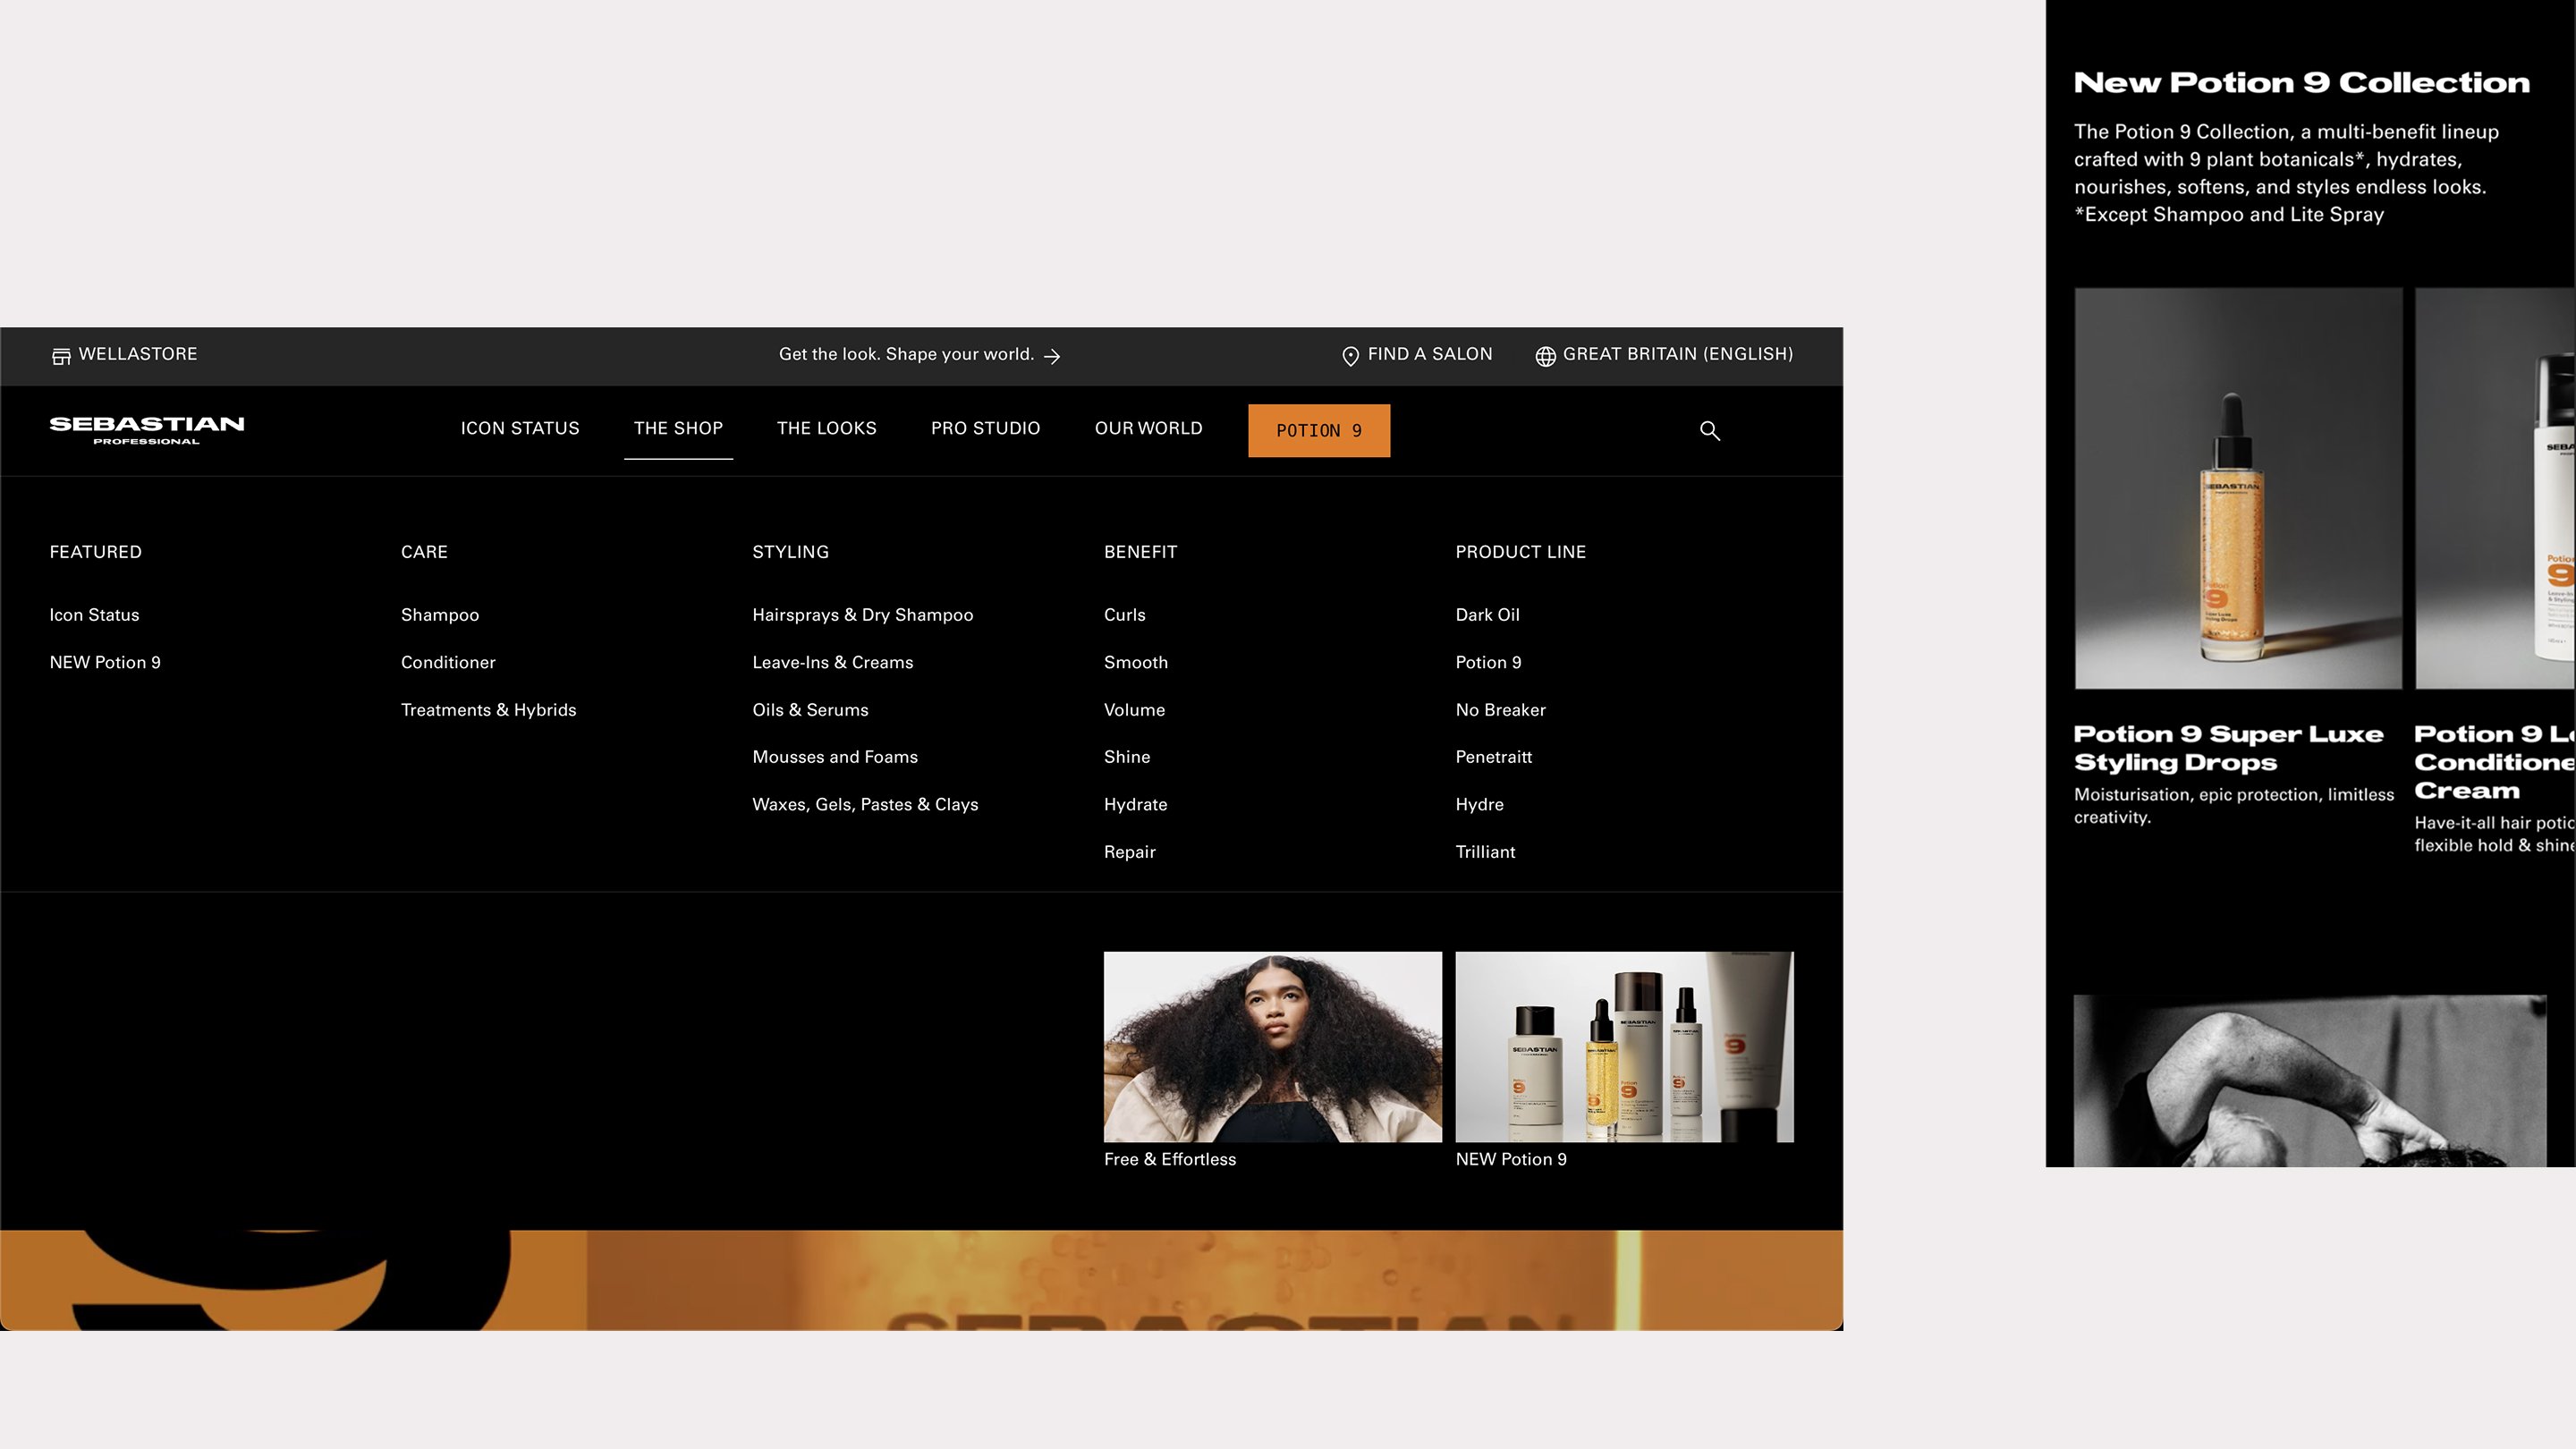Click the BENEFIT column heading
This screenshot has width=2576, height=1449.
click(x=1141, y=552)
